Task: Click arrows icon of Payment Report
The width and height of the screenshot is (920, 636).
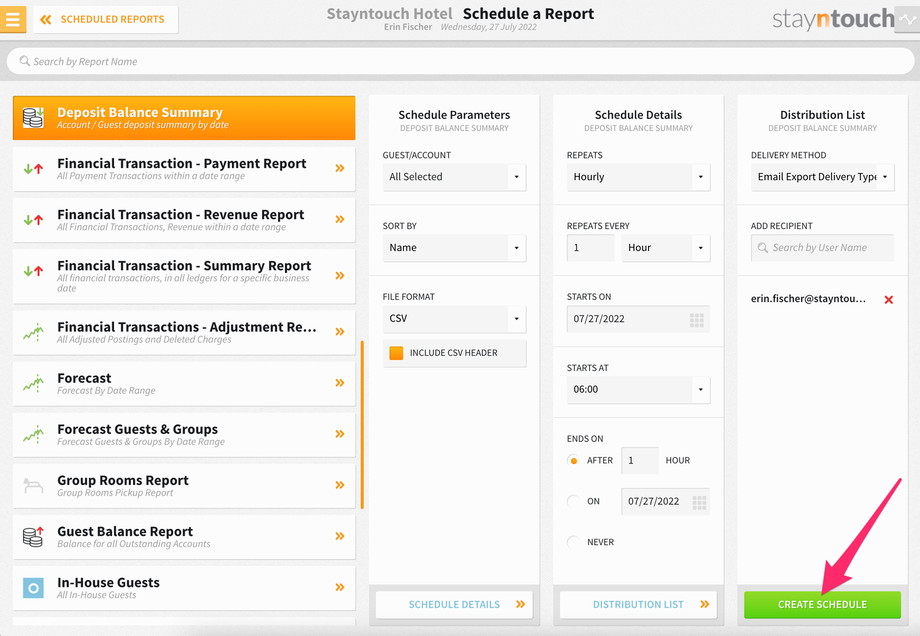Action: (x=33, y=169)
